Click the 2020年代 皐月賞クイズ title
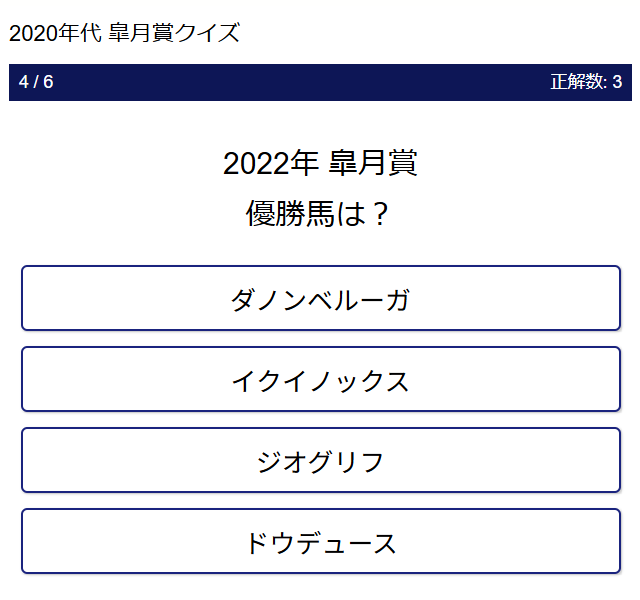The width and height of the screenshot is (640, 600). [125, 33]
